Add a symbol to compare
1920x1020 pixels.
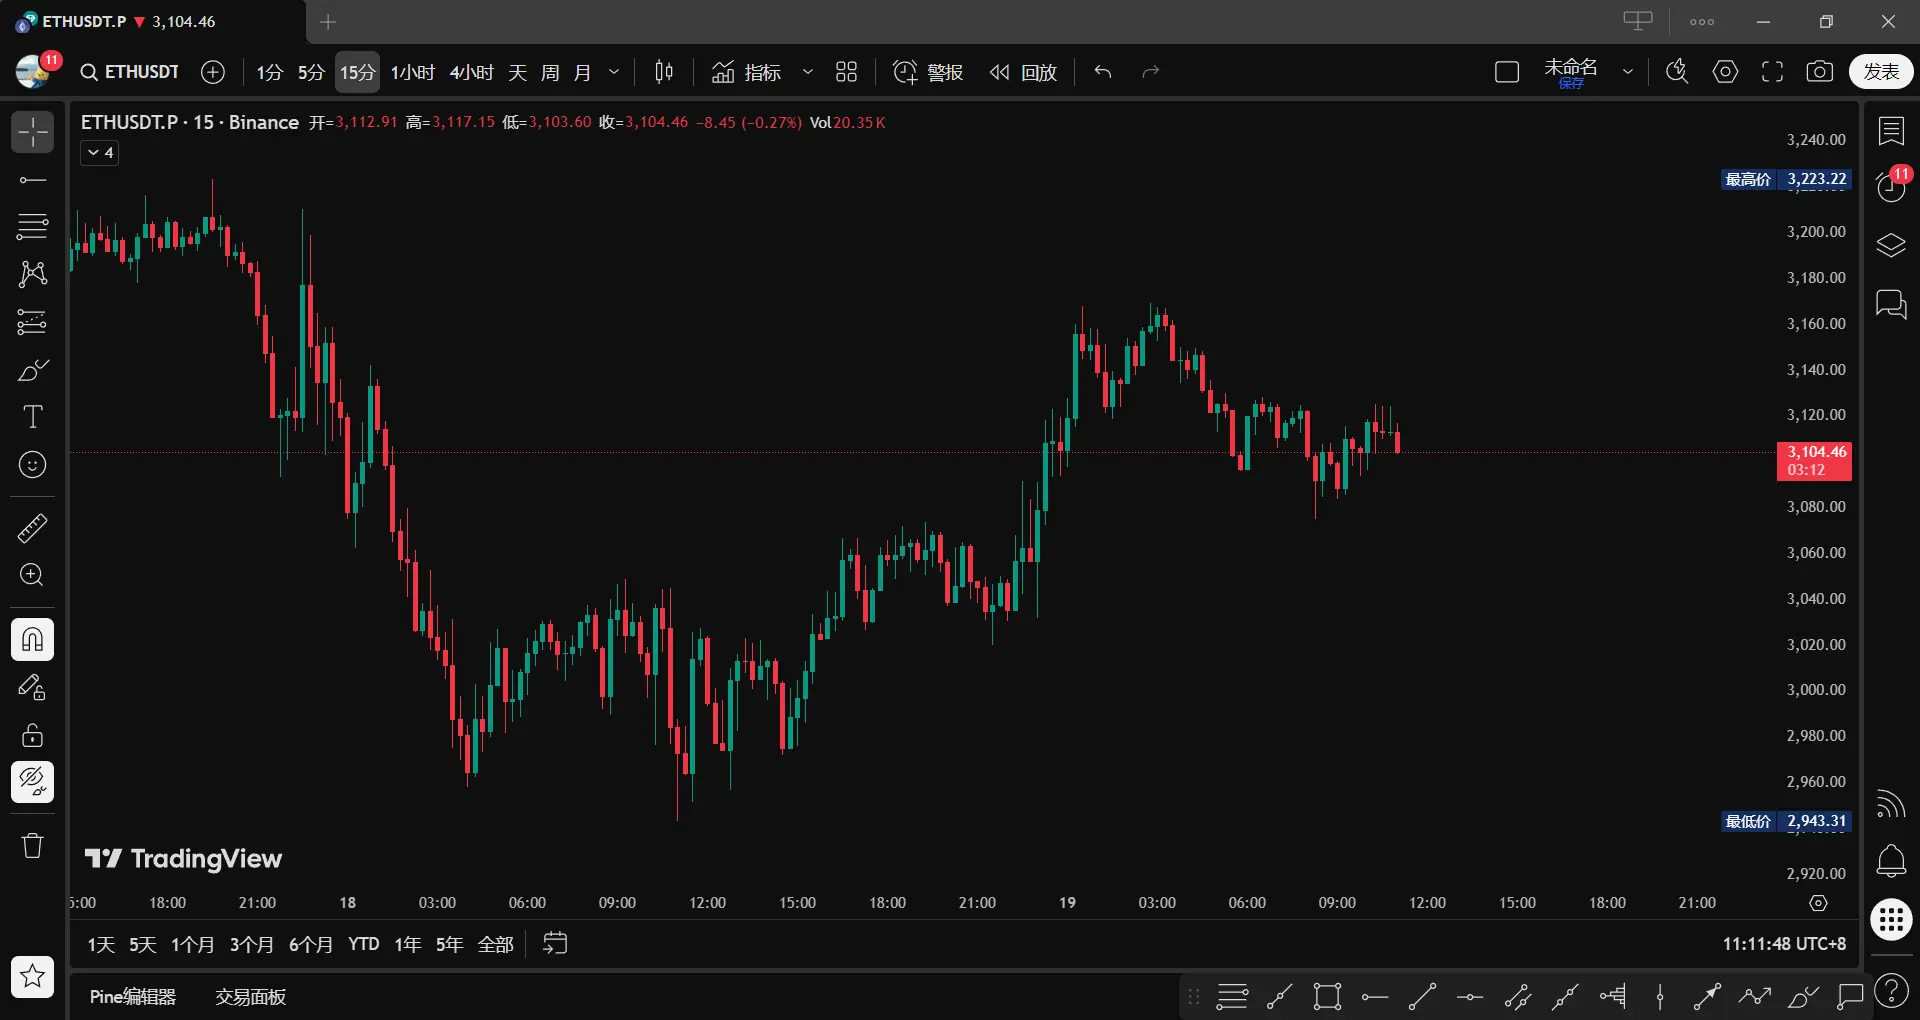(213, 72)
